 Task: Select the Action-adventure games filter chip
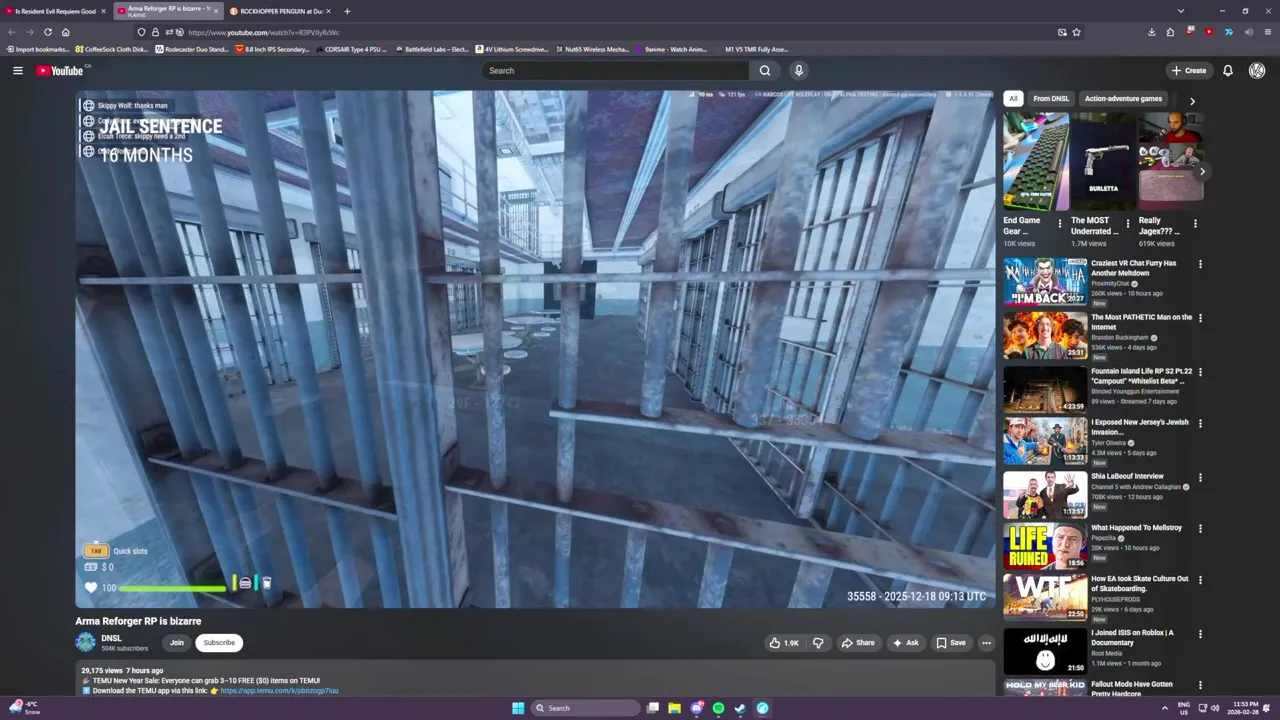(x=1123, y=99)
